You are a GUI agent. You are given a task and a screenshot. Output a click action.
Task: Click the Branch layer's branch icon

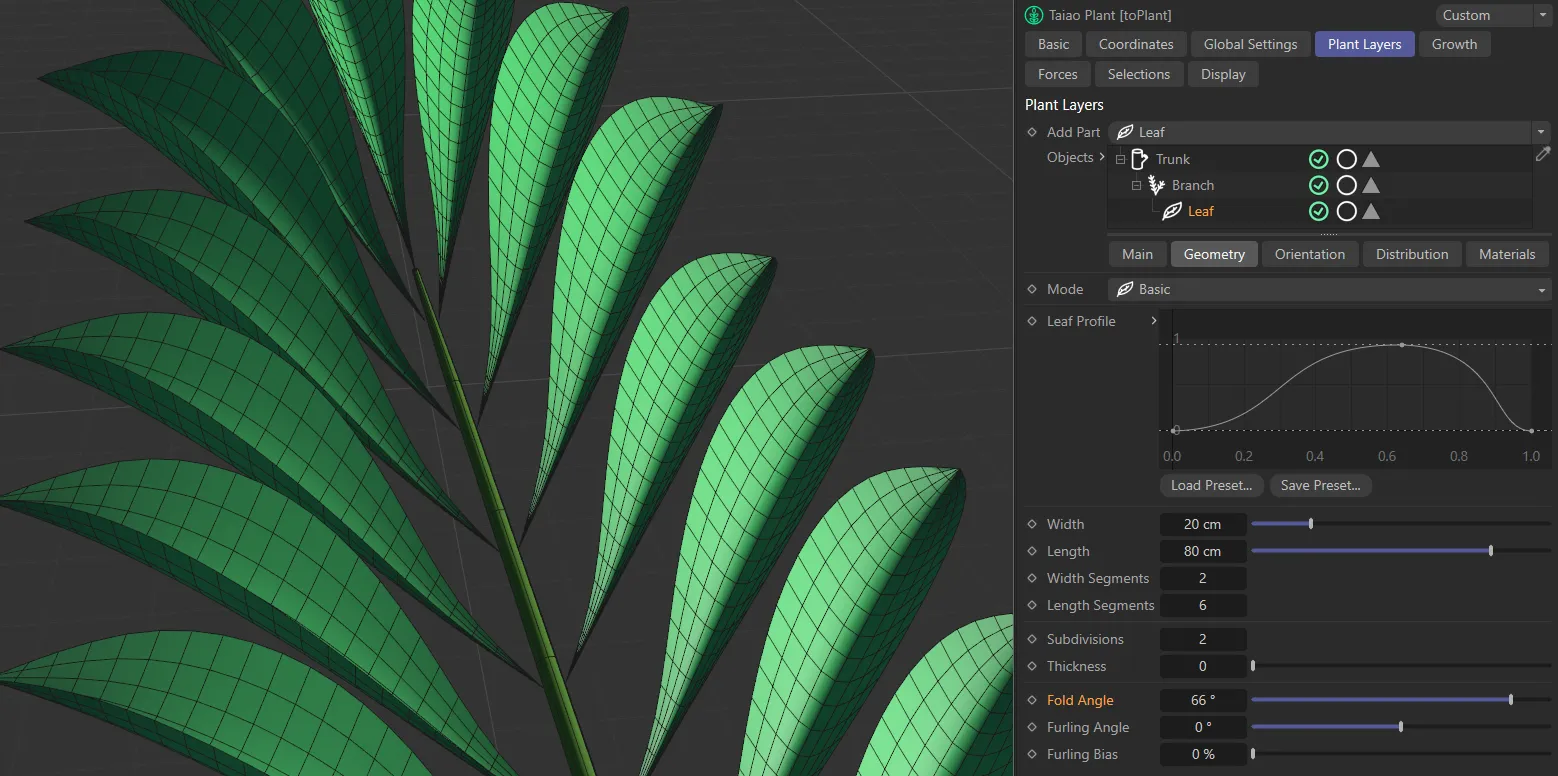(1156, 184)
